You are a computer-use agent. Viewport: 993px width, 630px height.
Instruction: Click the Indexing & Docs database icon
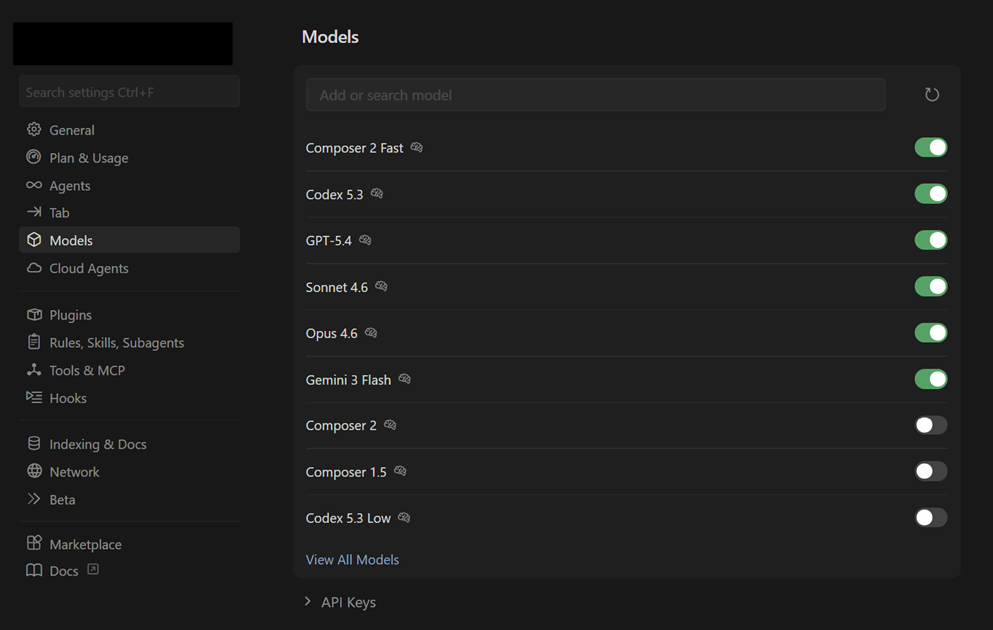(34, 443)
